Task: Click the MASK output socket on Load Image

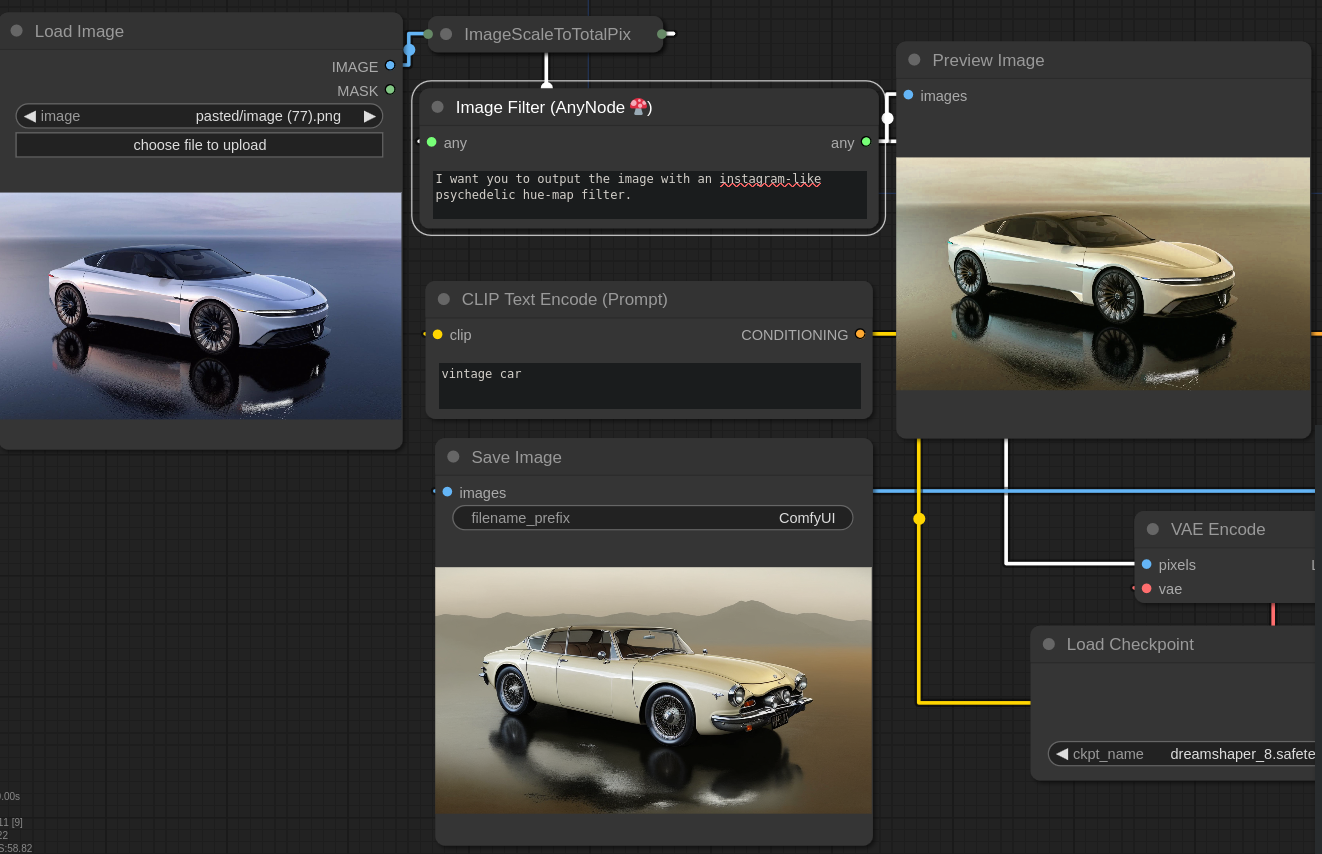Action: coord(390,90)
